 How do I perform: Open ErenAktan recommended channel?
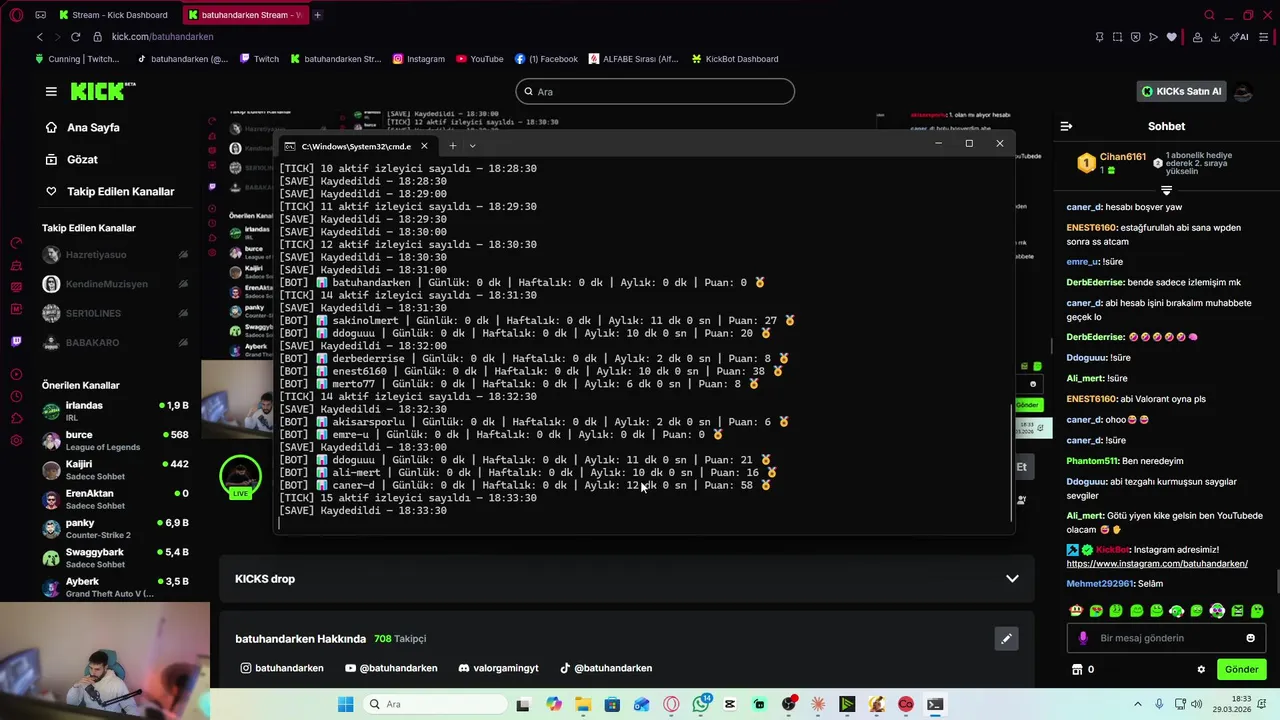pos(115,499)
